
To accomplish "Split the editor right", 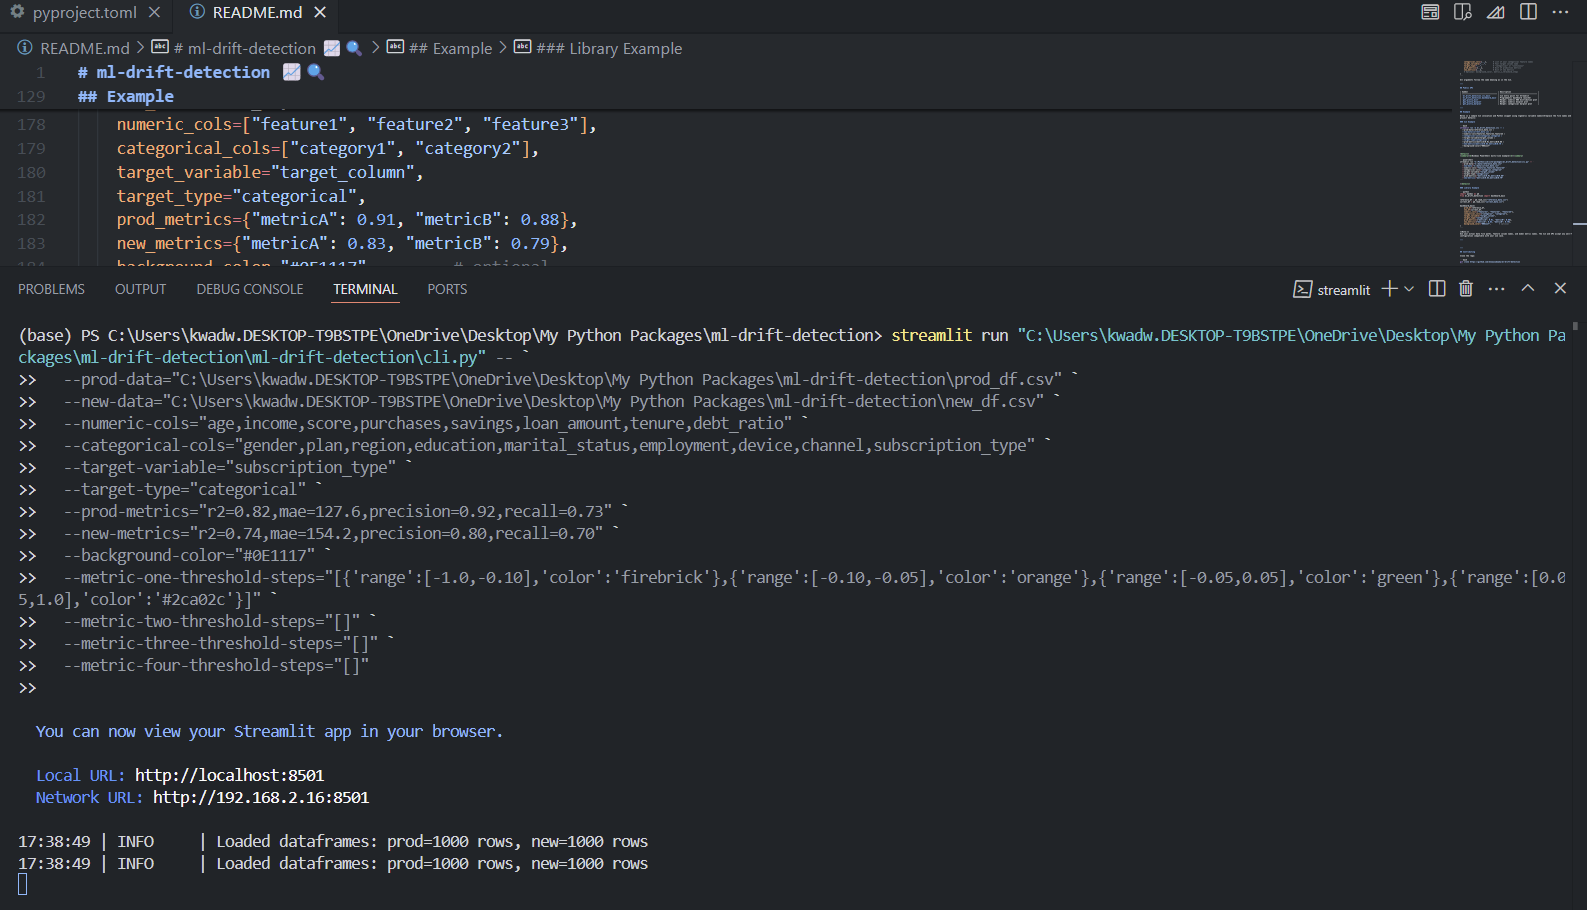I will pos(1528,12).
